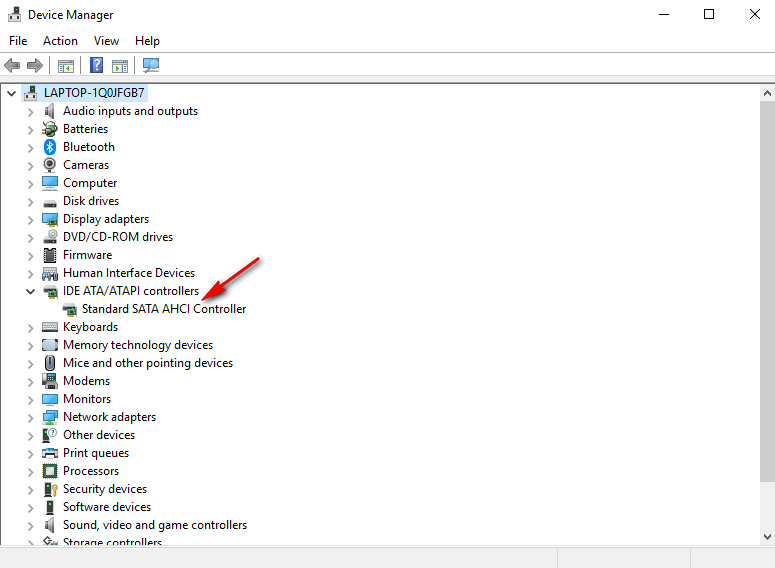Click the Cameras webcam icon
The image size is (775, 568).
[x=49, y=165]
